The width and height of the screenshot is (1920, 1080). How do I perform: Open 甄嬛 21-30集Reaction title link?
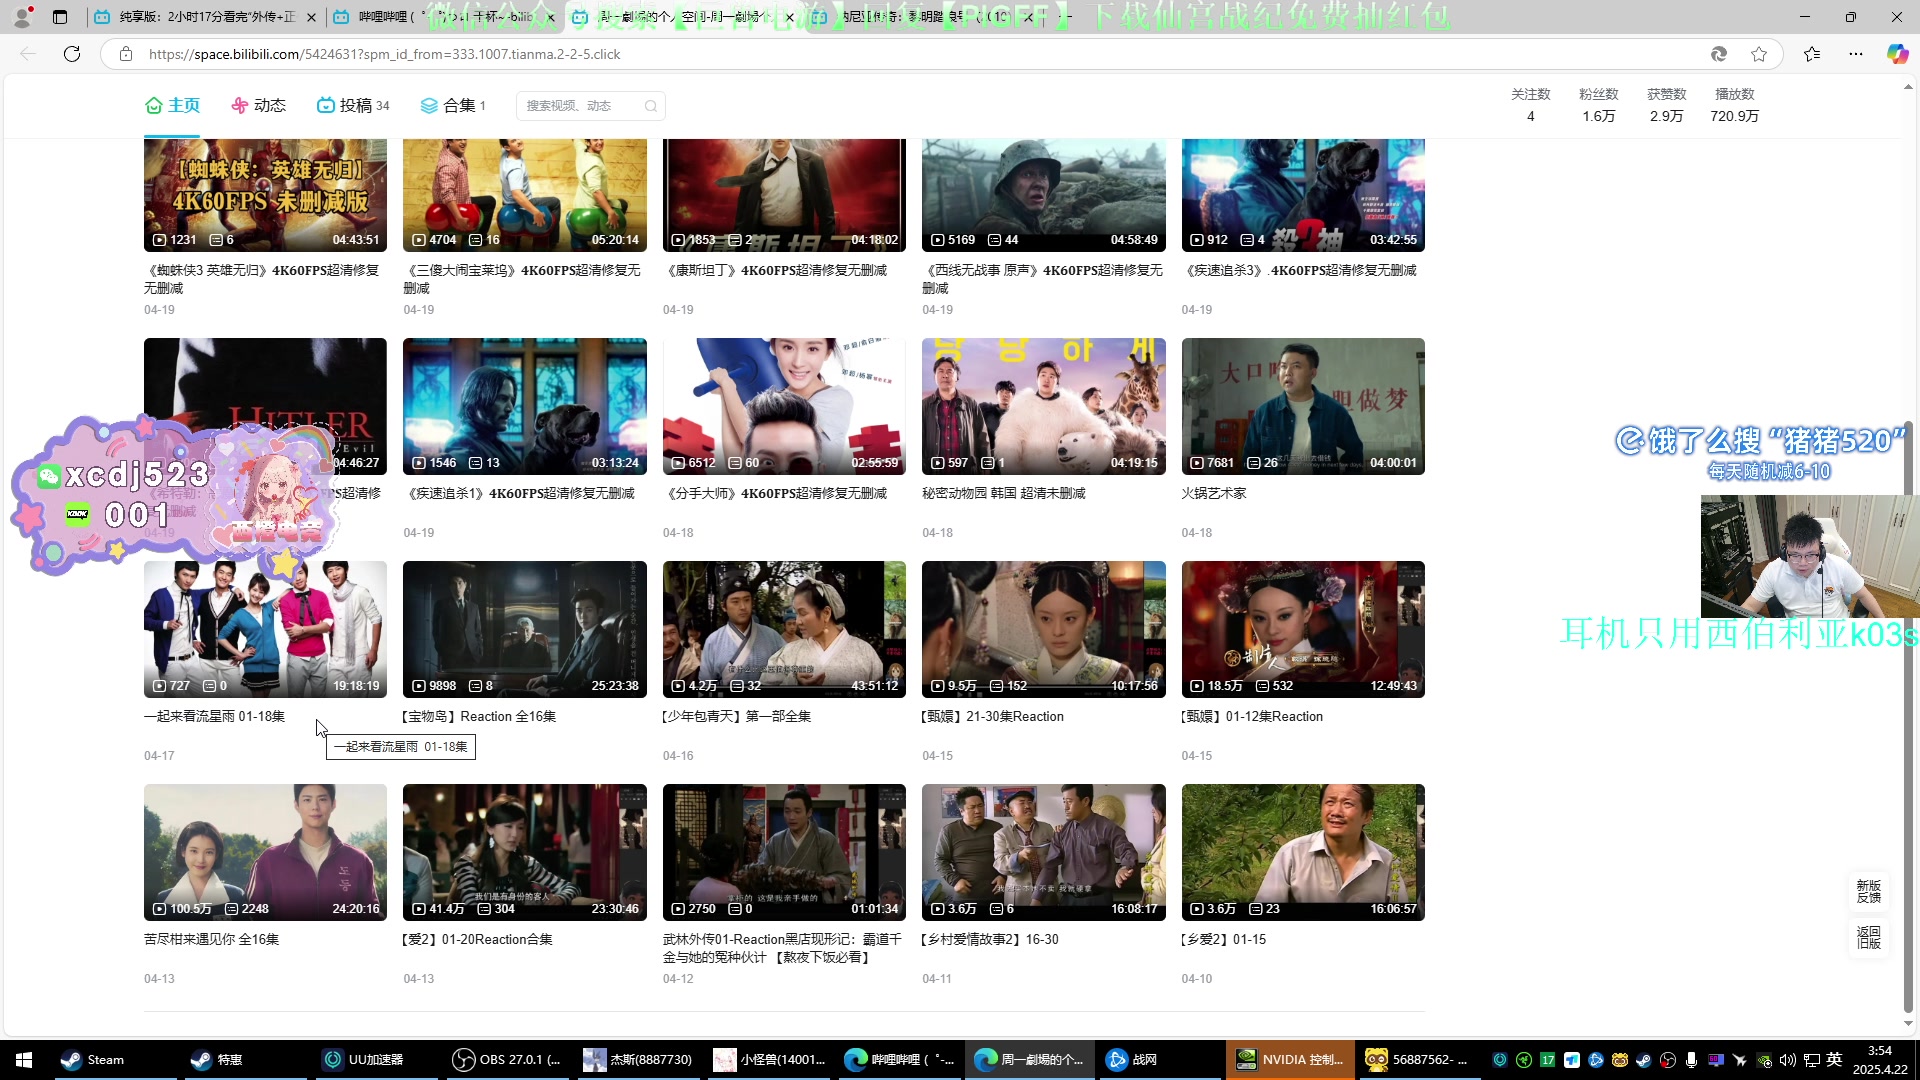click(993, 717)
